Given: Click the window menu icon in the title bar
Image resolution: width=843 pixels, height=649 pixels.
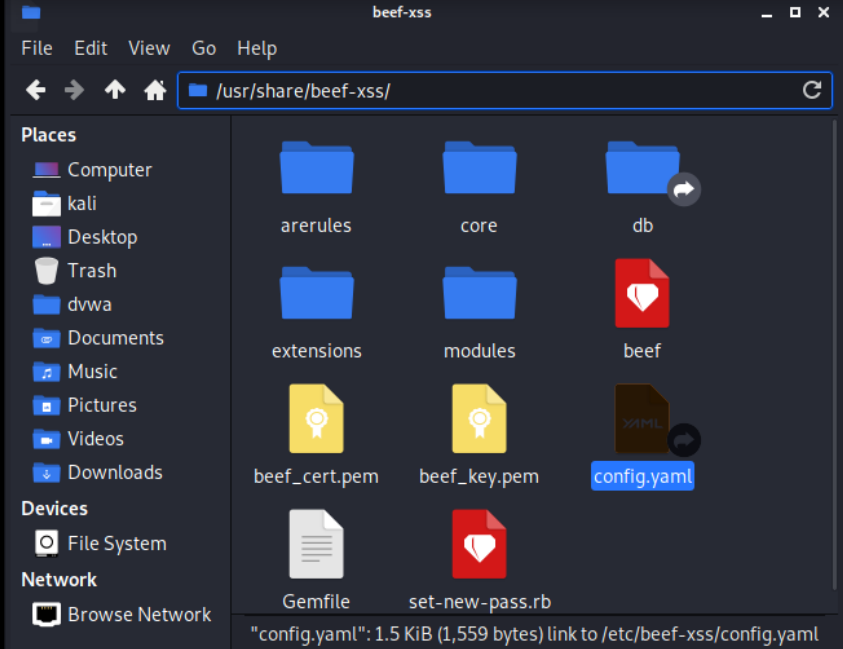Looking at the screenshot, I should point(31,12).
